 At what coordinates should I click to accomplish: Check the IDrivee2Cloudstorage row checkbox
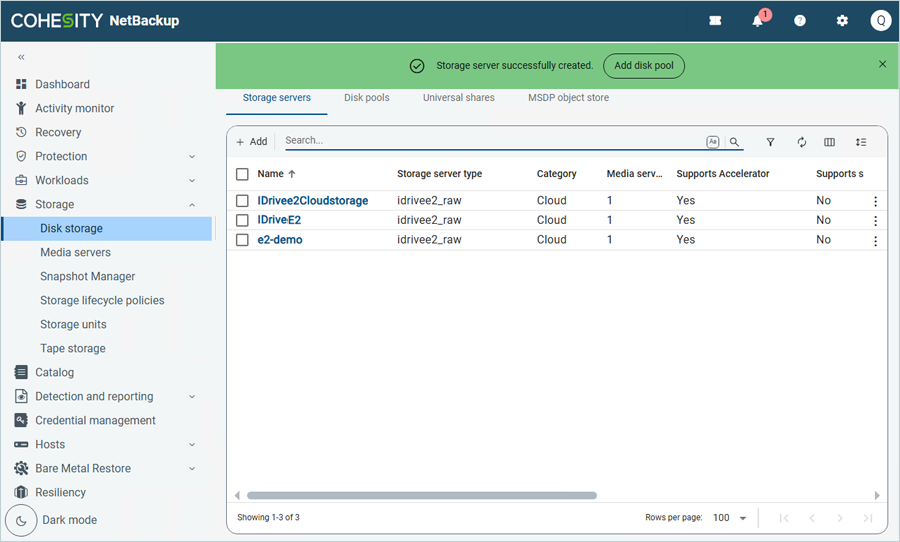[242, 201]
